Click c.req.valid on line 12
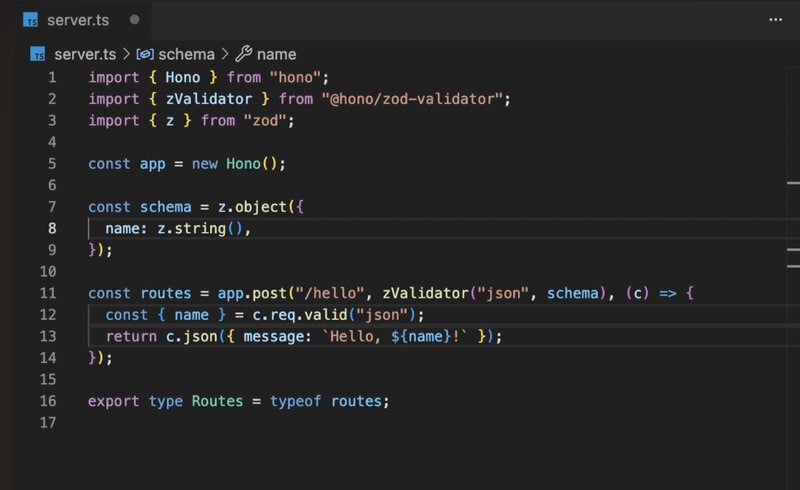Viewport: 800px width, 490px height. (x=300, y=314)
